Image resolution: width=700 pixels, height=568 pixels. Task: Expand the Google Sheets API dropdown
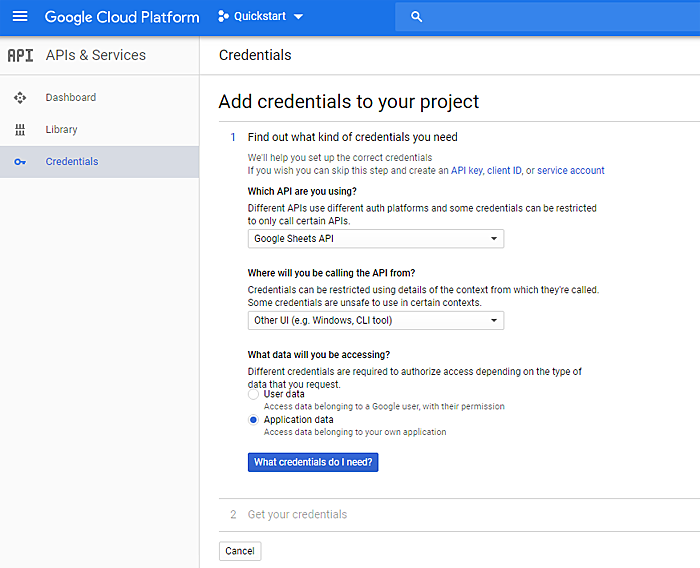click(375, 239)
